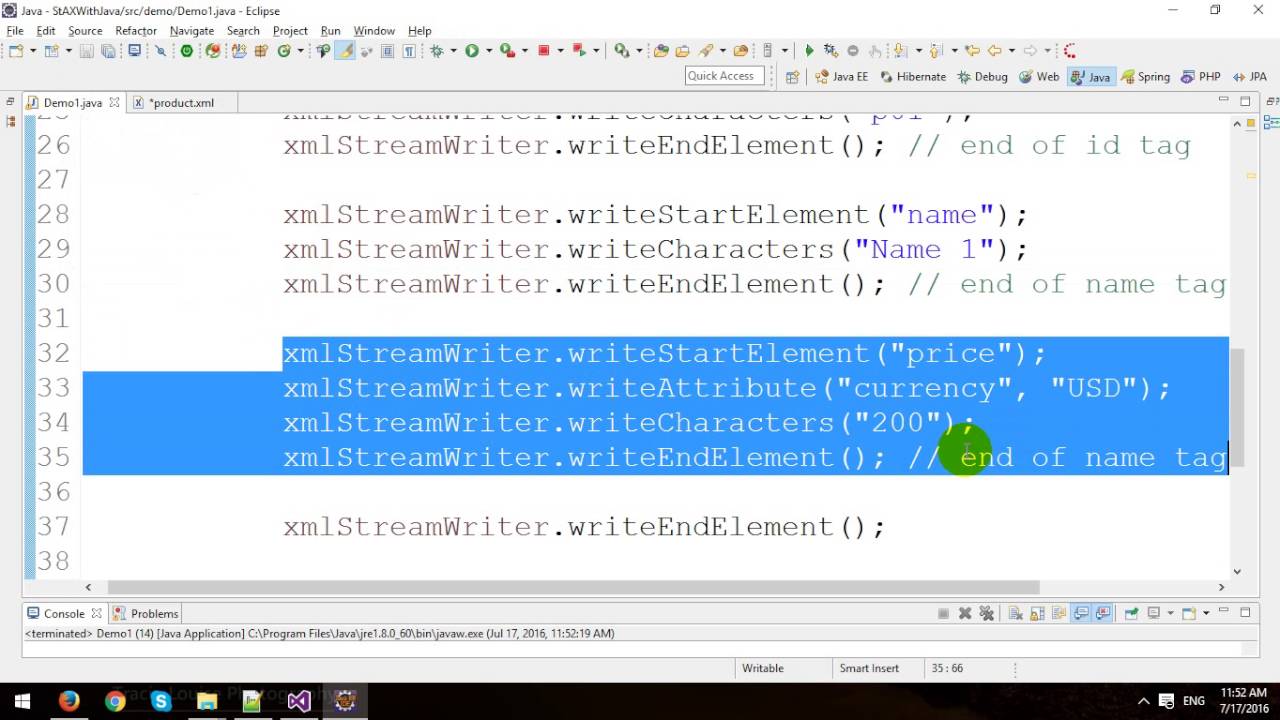Open Visual Studio from the taskbar
1280x720 pixels.
coord(299,701)
